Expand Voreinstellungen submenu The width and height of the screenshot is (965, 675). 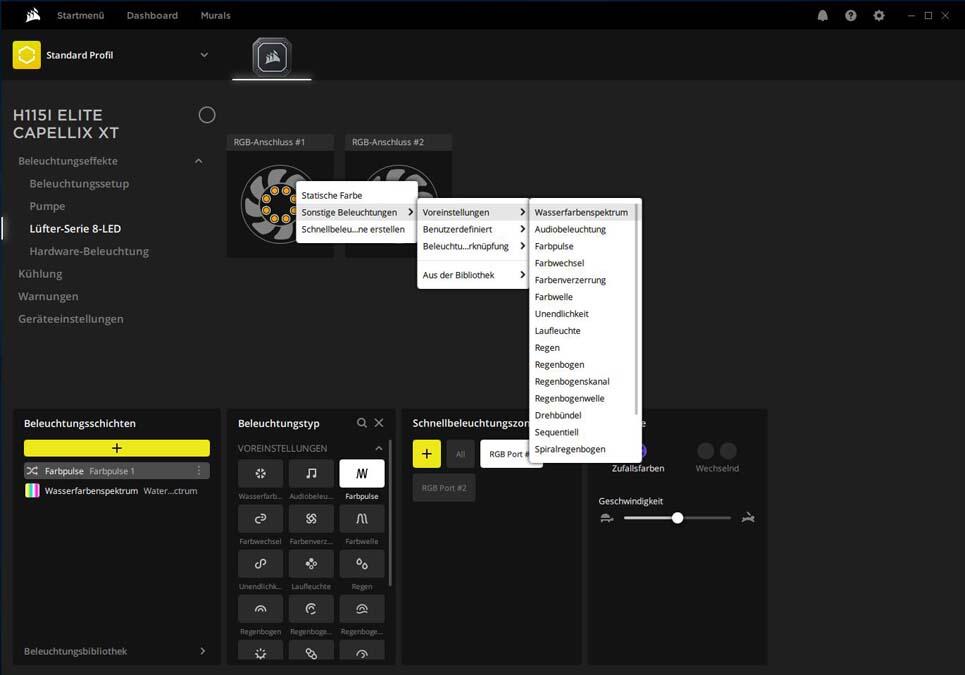point(473,212)
